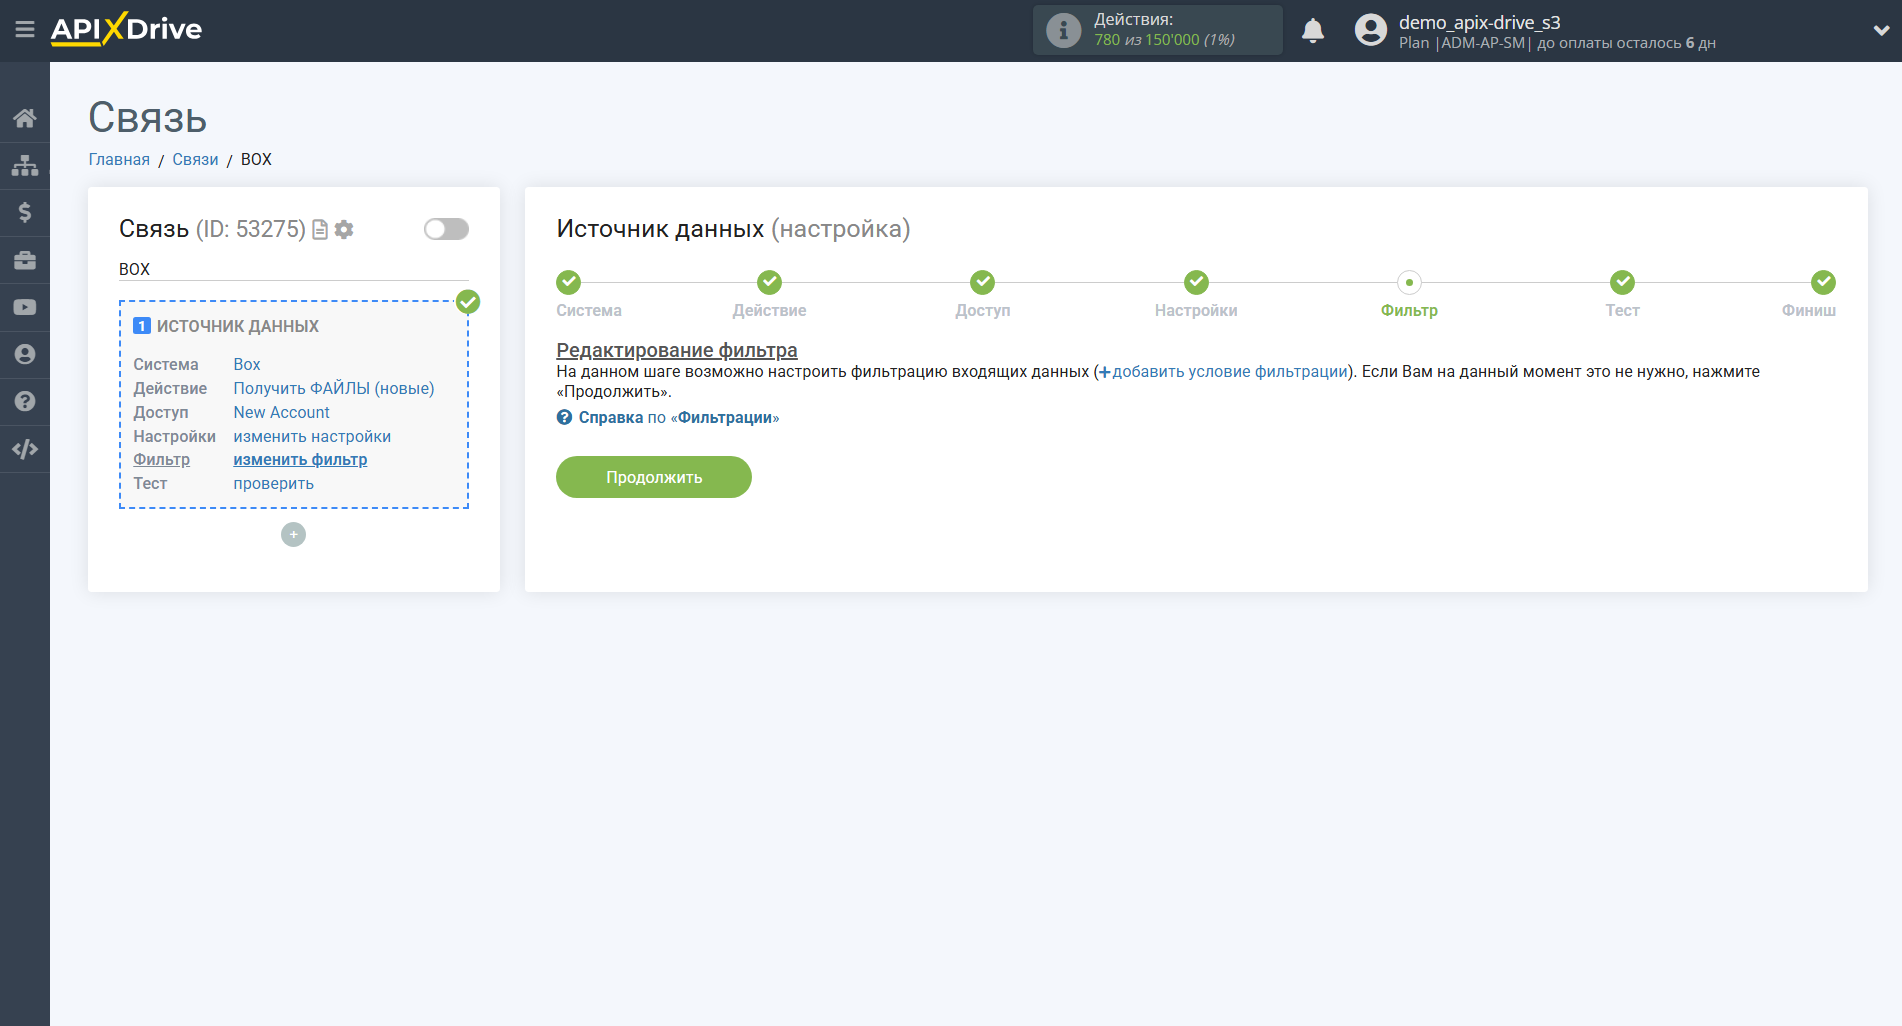
Task: Open video tutorials YouTube sidebar icon
Action: [25, 307]
